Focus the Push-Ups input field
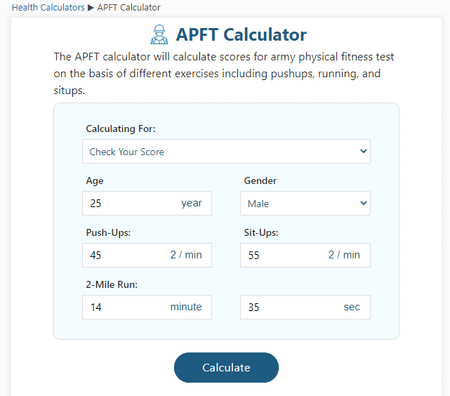 coord(147,255)
